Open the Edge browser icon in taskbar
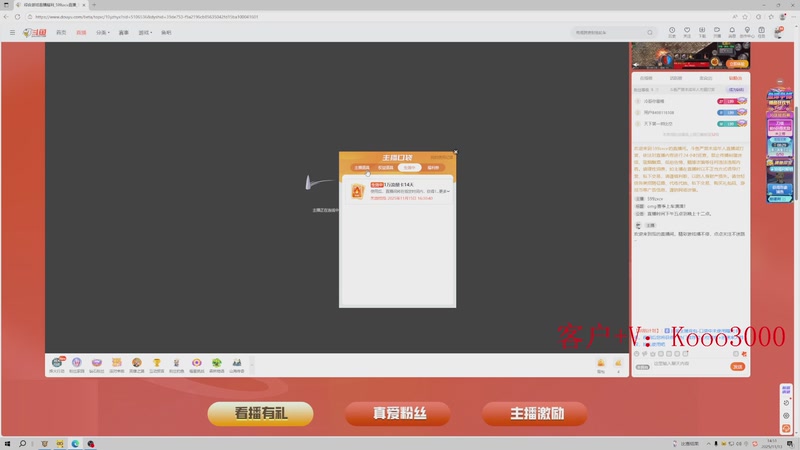The image size is (800, 450). (x=75, y=444)
